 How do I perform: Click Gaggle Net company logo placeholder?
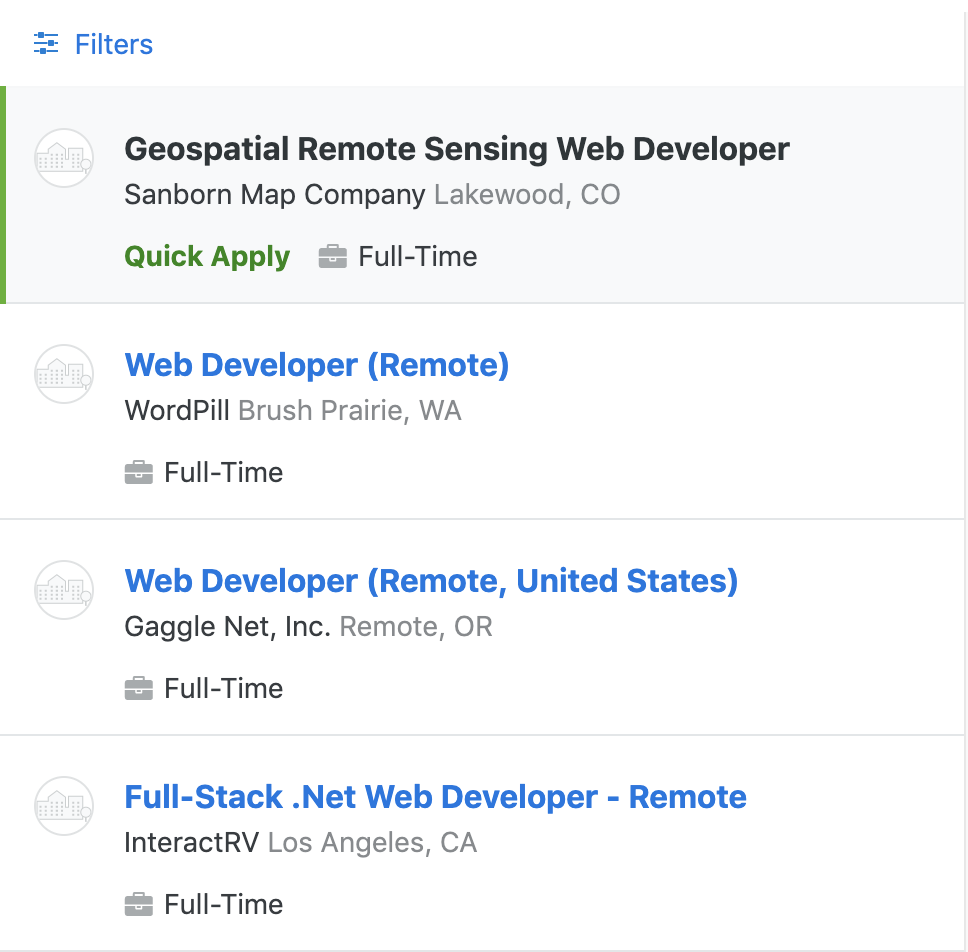coord(64,590)
